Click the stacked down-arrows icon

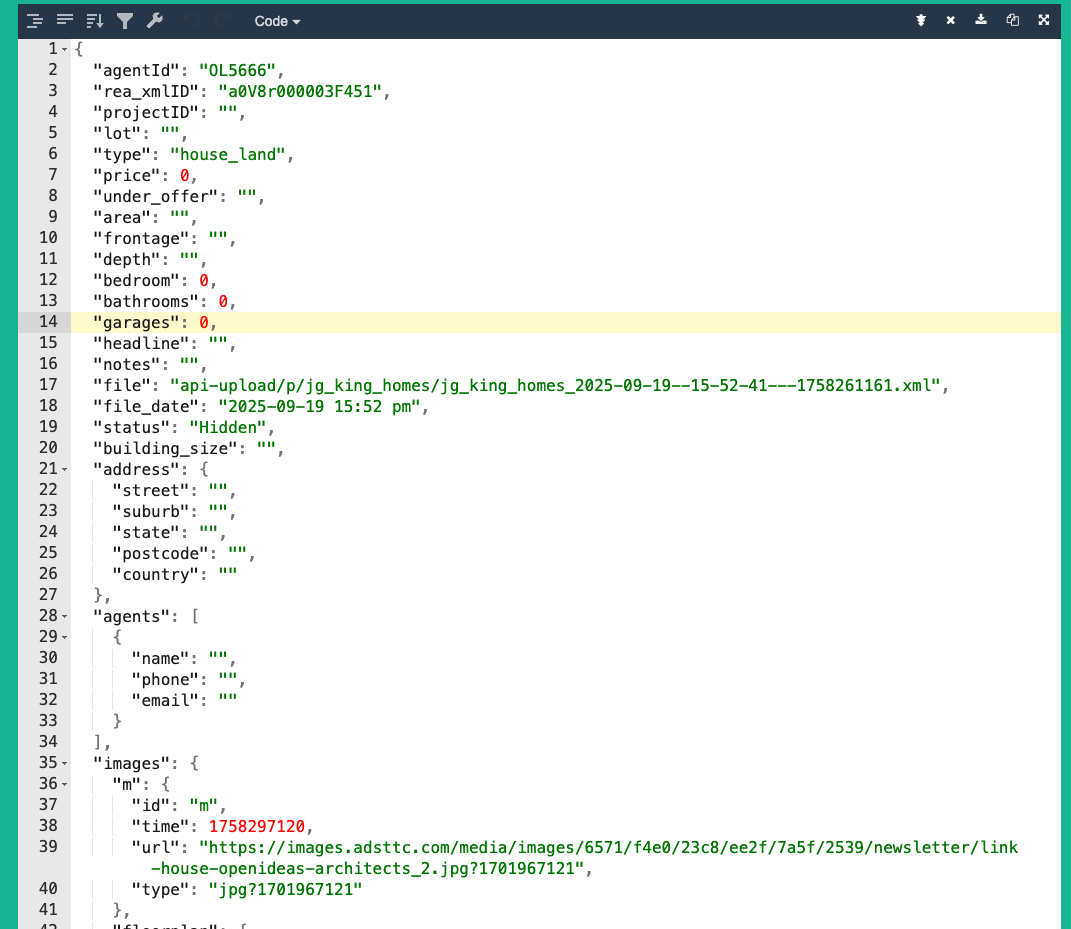921,20
